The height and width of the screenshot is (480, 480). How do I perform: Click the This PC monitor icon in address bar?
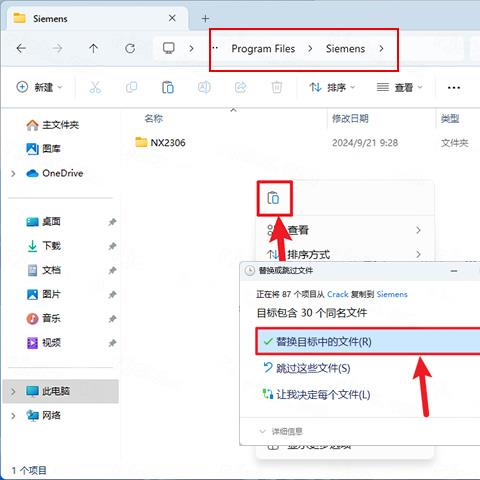coord(169,48)
